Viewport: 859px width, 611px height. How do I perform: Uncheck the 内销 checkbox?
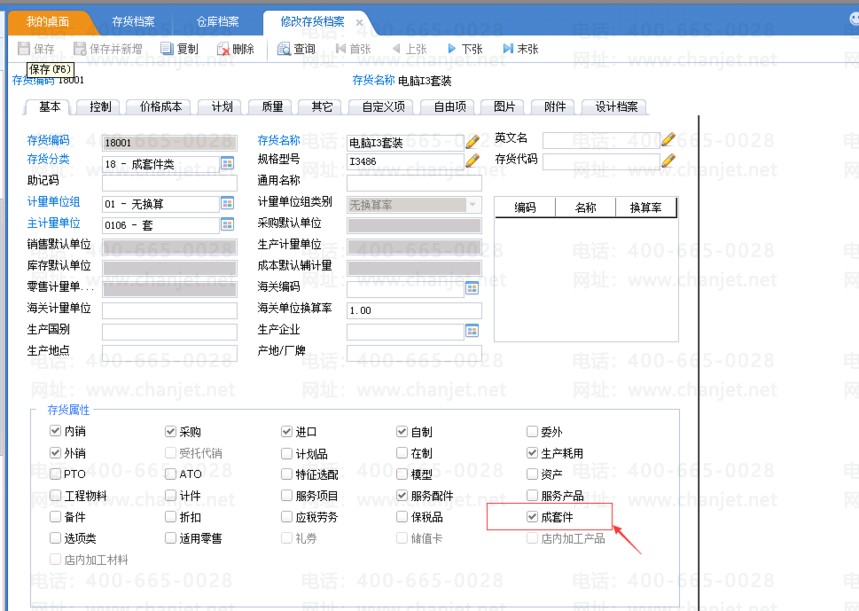pyautogui.click(x=55, y=431)
